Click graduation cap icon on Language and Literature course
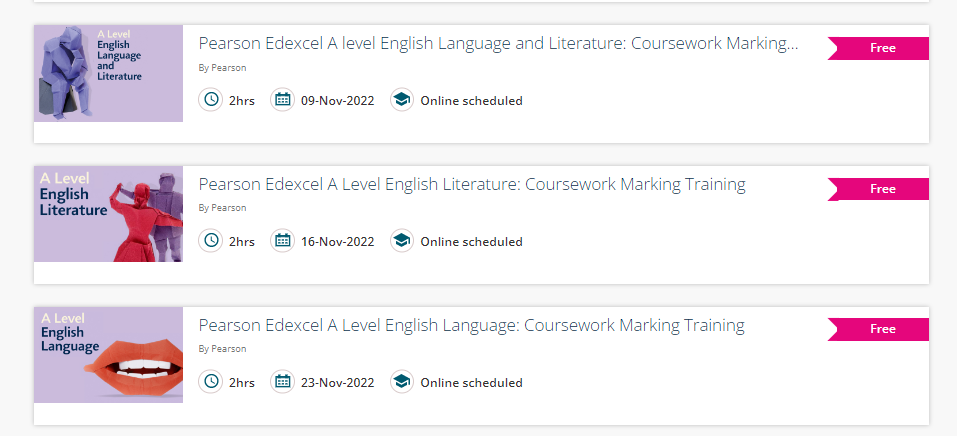 click(x=401, y=100)
